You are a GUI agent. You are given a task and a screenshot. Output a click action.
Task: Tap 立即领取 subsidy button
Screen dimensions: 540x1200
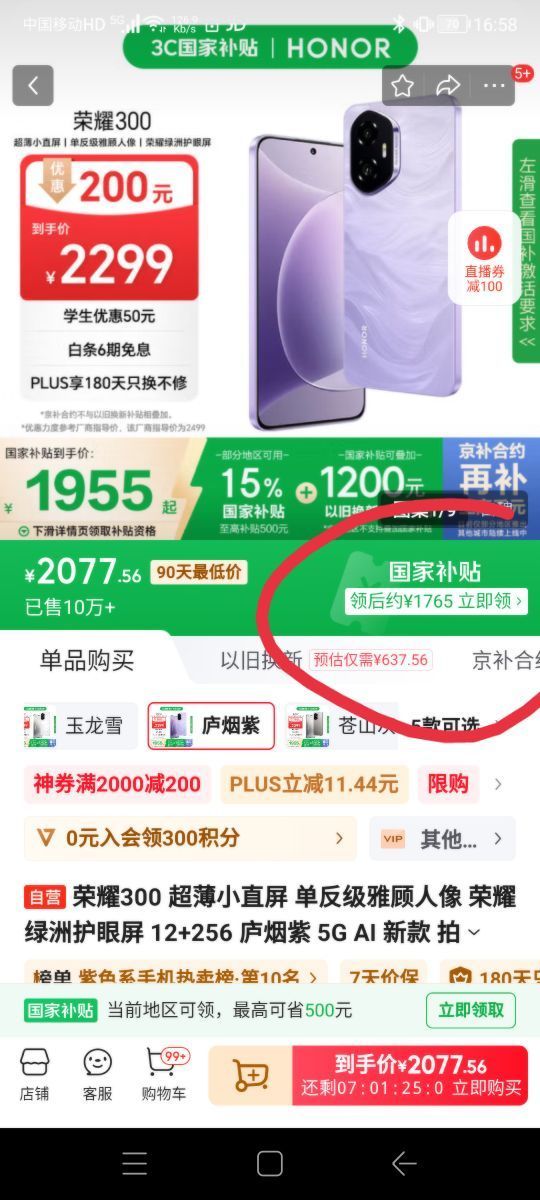click(471, 1010)
